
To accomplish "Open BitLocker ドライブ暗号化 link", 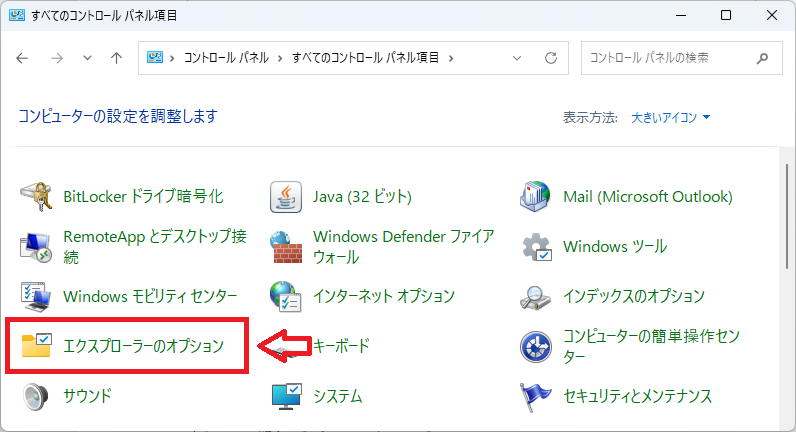I will pos(143,196).
